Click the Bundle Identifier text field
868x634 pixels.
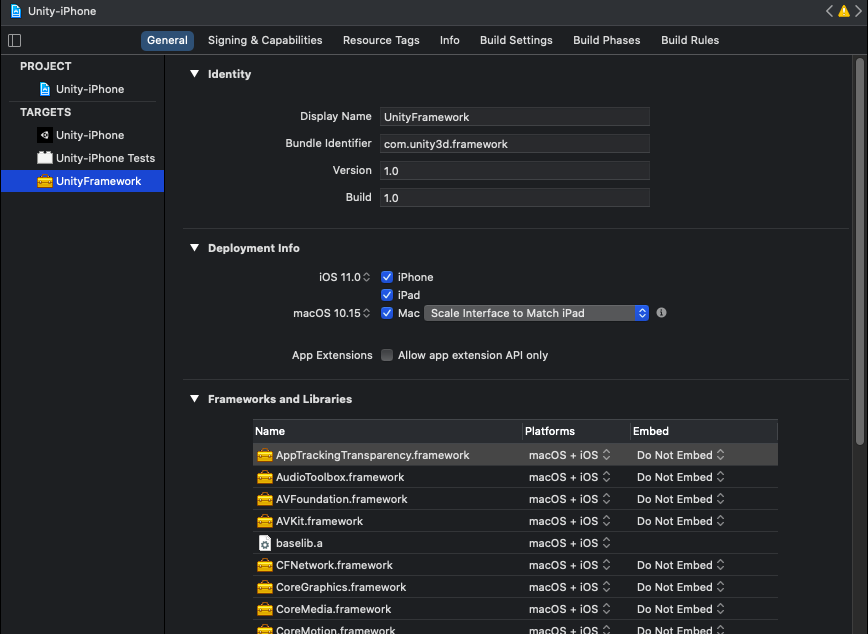click(515, 144)
